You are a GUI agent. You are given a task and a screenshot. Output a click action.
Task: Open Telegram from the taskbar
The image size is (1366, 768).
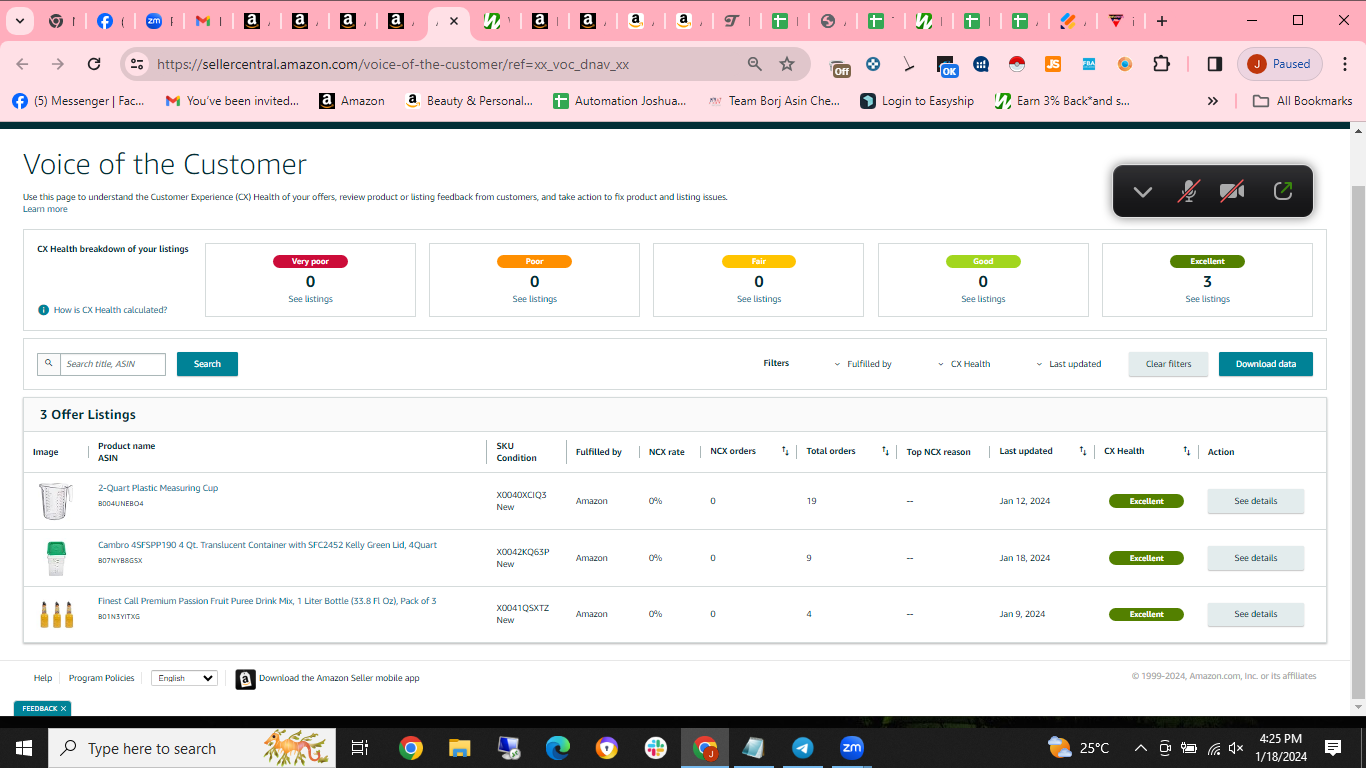coord(802,748)
